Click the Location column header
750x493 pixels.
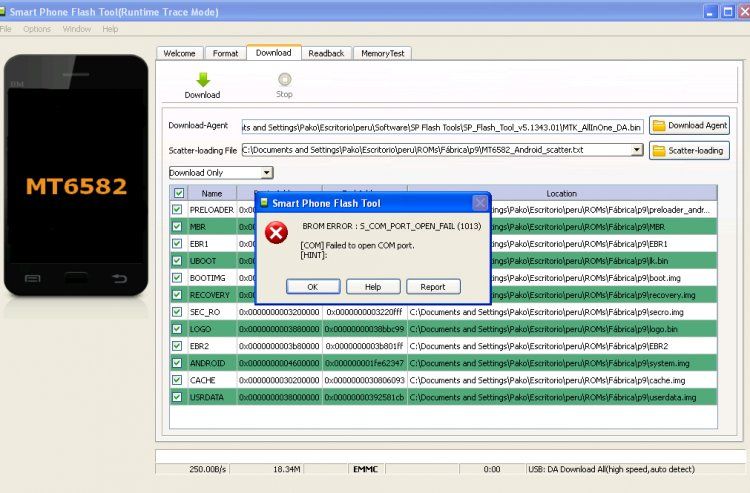pos(562,193)
